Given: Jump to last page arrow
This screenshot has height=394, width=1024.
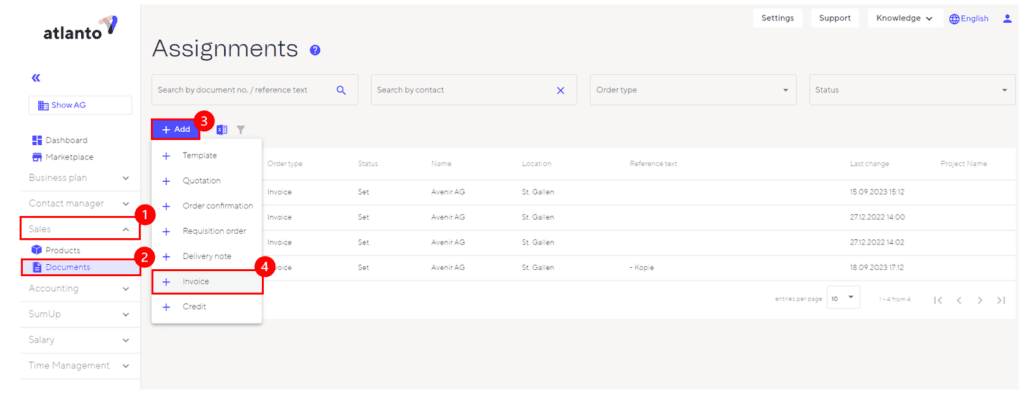Looking at the screenshot, I should point(1000,300).
